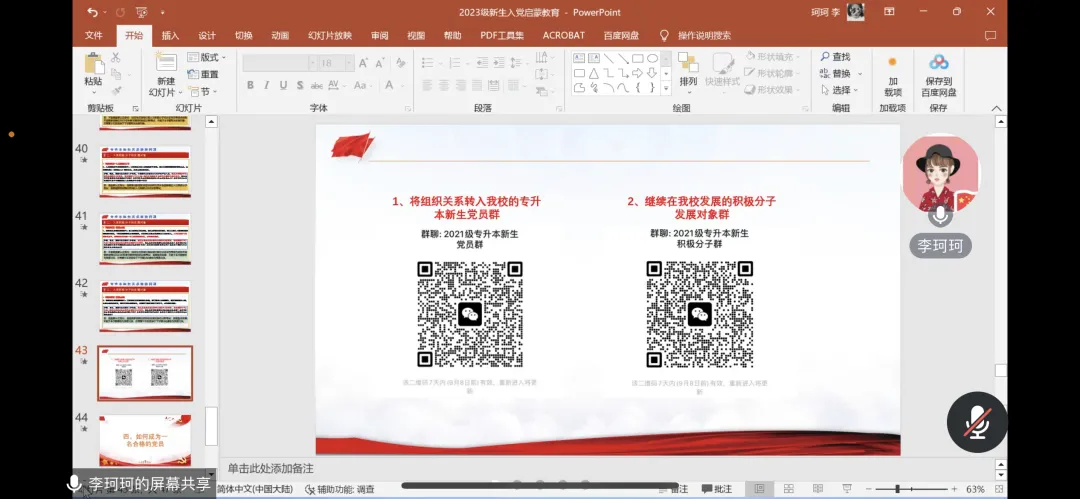Click the Comments (批注) button in status bar
Image resolution: width=1080 pixels, height=499 pixels.
(x=717, y=489)
